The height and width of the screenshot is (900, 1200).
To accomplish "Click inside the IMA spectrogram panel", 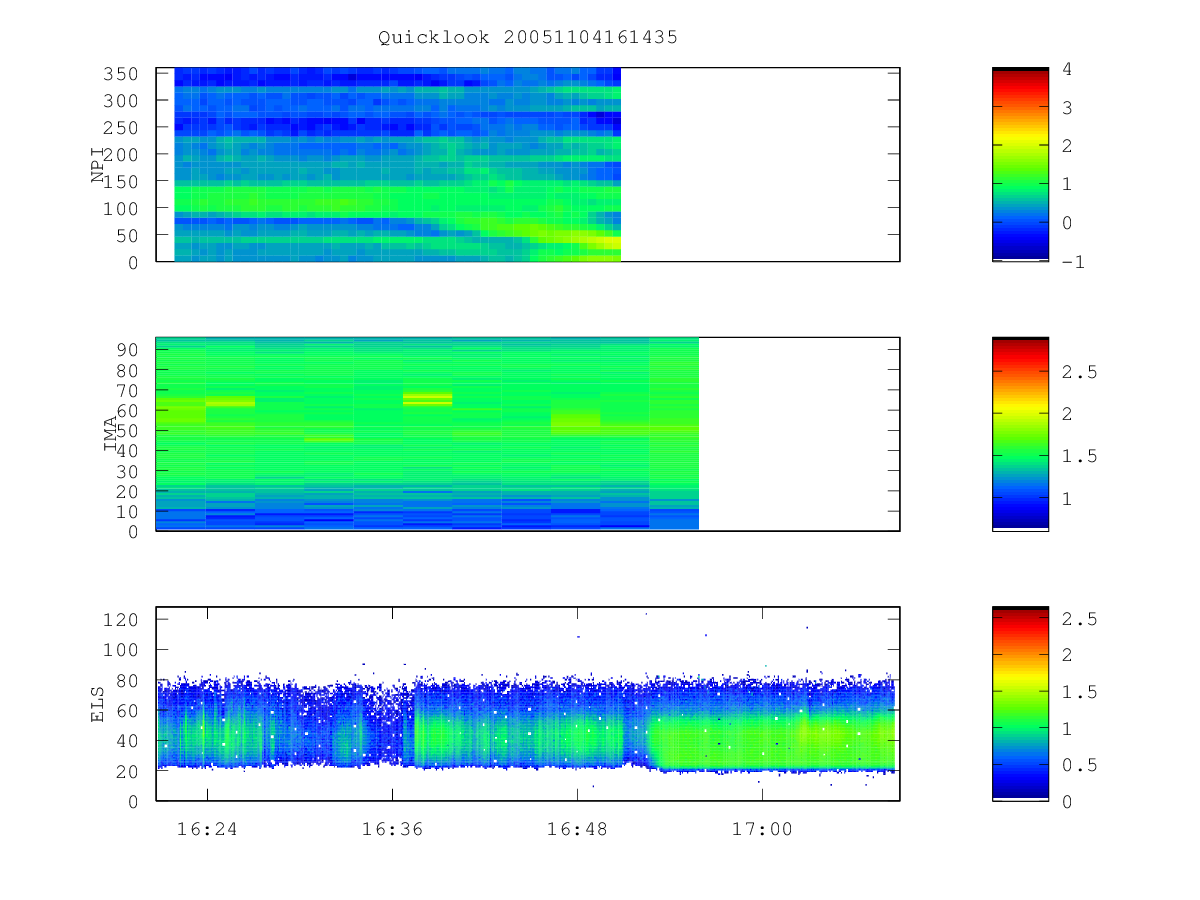I will (x=528, y=434).
